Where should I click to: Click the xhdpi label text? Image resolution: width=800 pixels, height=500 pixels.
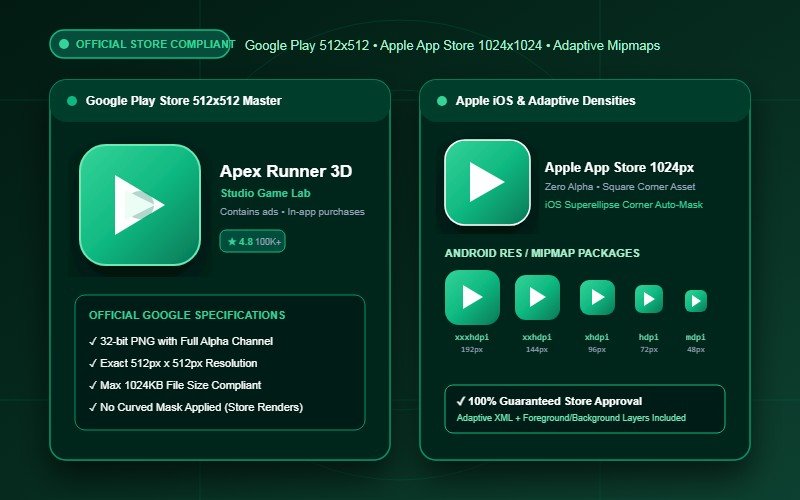(597, 337)
